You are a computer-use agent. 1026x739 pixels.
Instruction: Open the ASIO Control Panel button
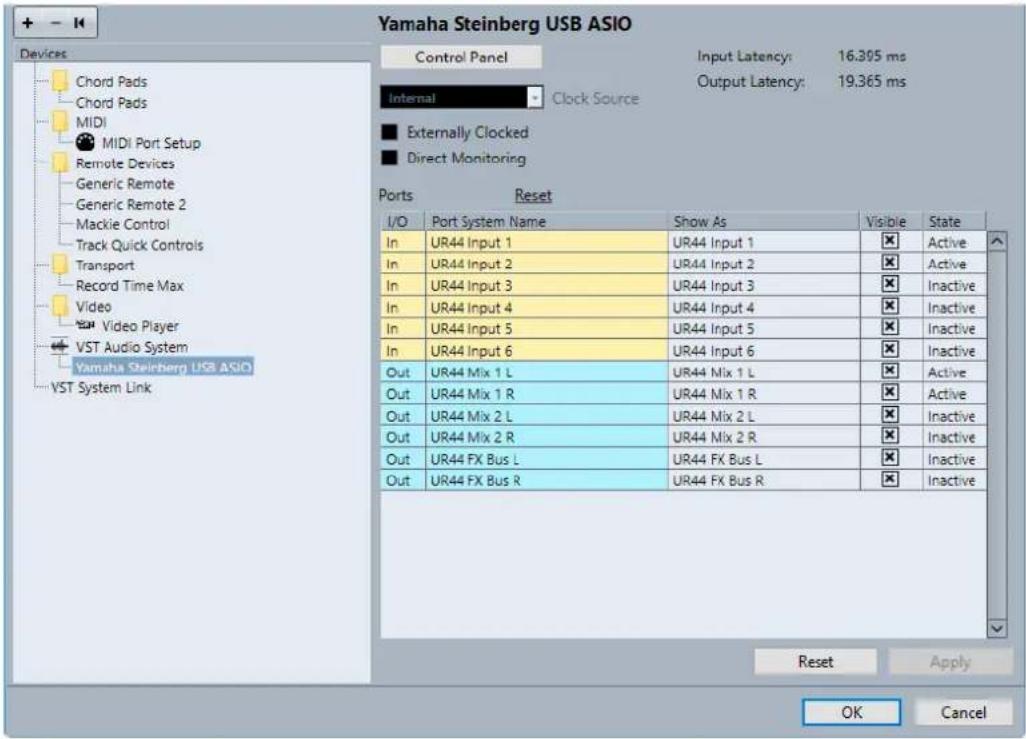[x=461, y=57]
